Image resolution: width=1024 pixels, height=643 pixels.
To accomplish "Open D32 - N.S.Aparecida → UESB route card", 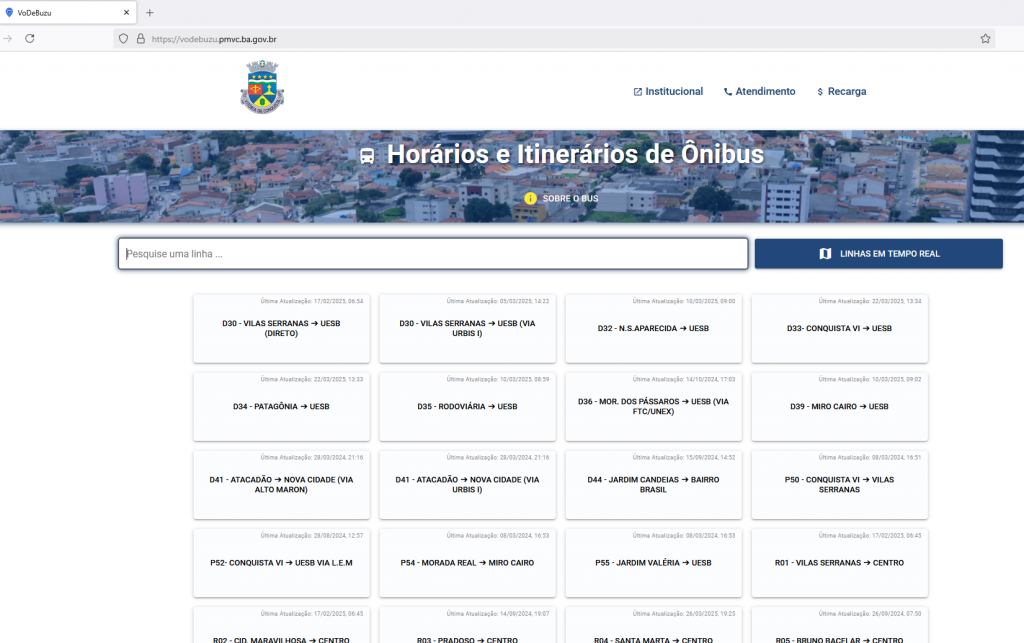I will click(653, 328).
